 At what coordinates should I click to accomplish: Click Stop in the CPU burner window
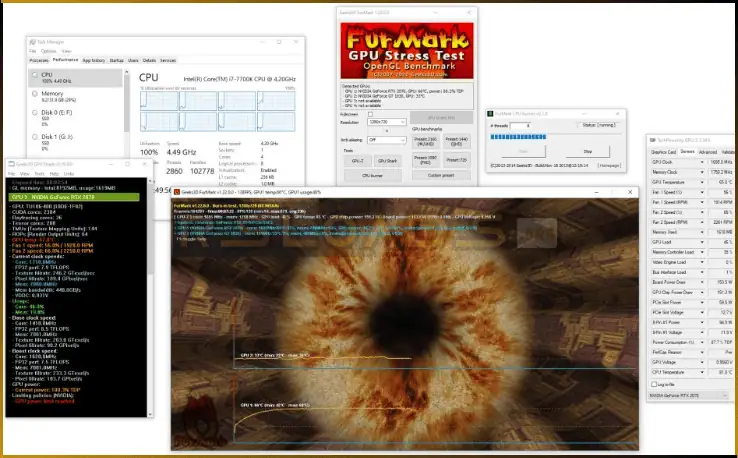(587, 151)
